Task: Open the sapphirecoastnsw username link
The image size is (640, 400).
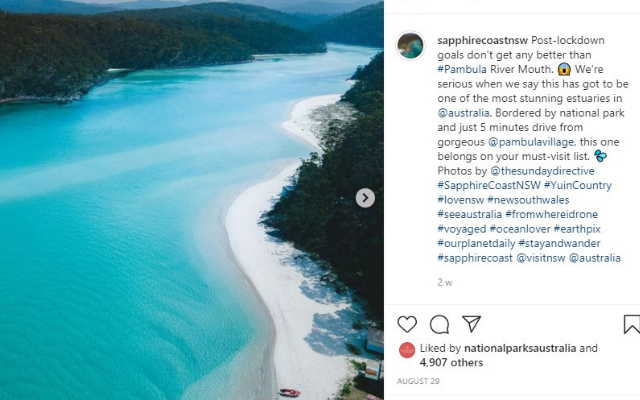Action: point(475,40)
